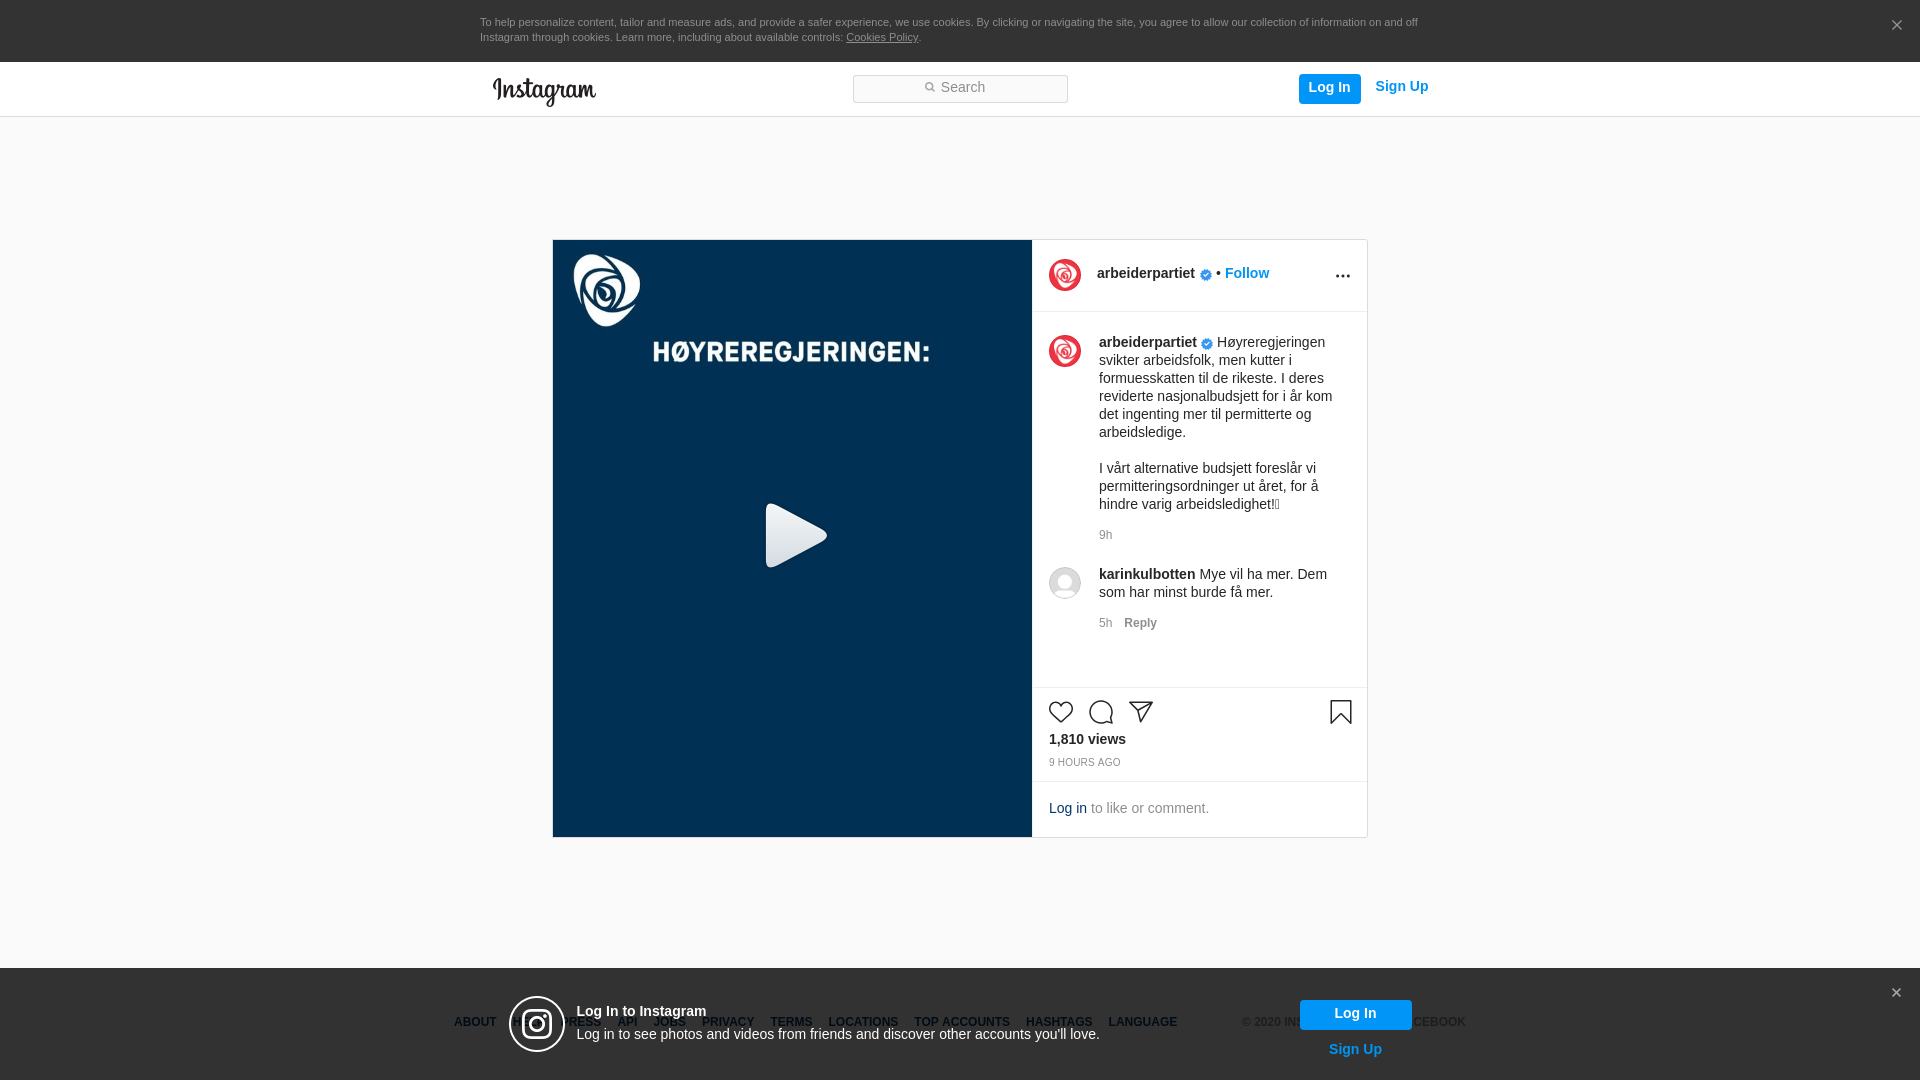Click the share paper plane icon

pos(1141,712)
